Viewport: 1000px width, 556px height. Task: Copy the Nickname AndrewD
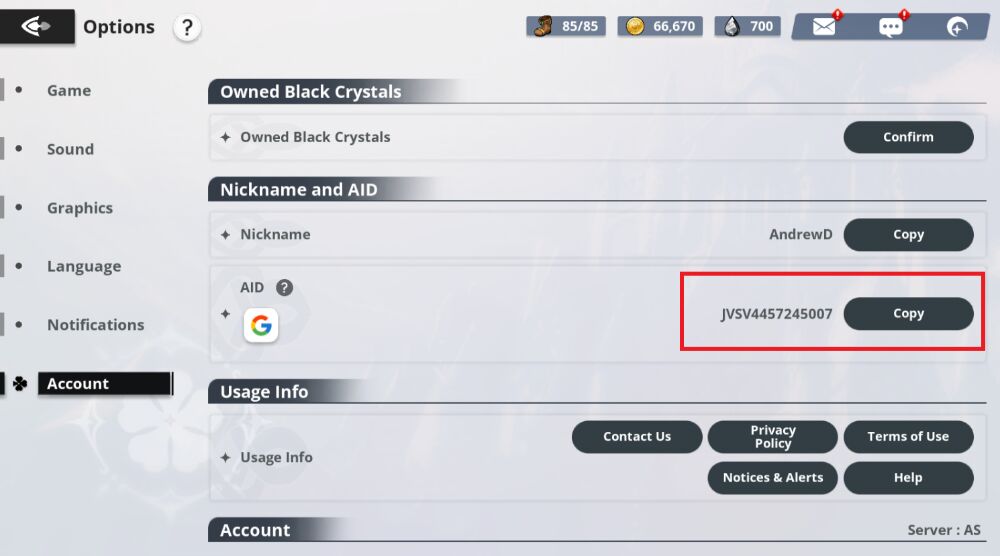point(908,234)
